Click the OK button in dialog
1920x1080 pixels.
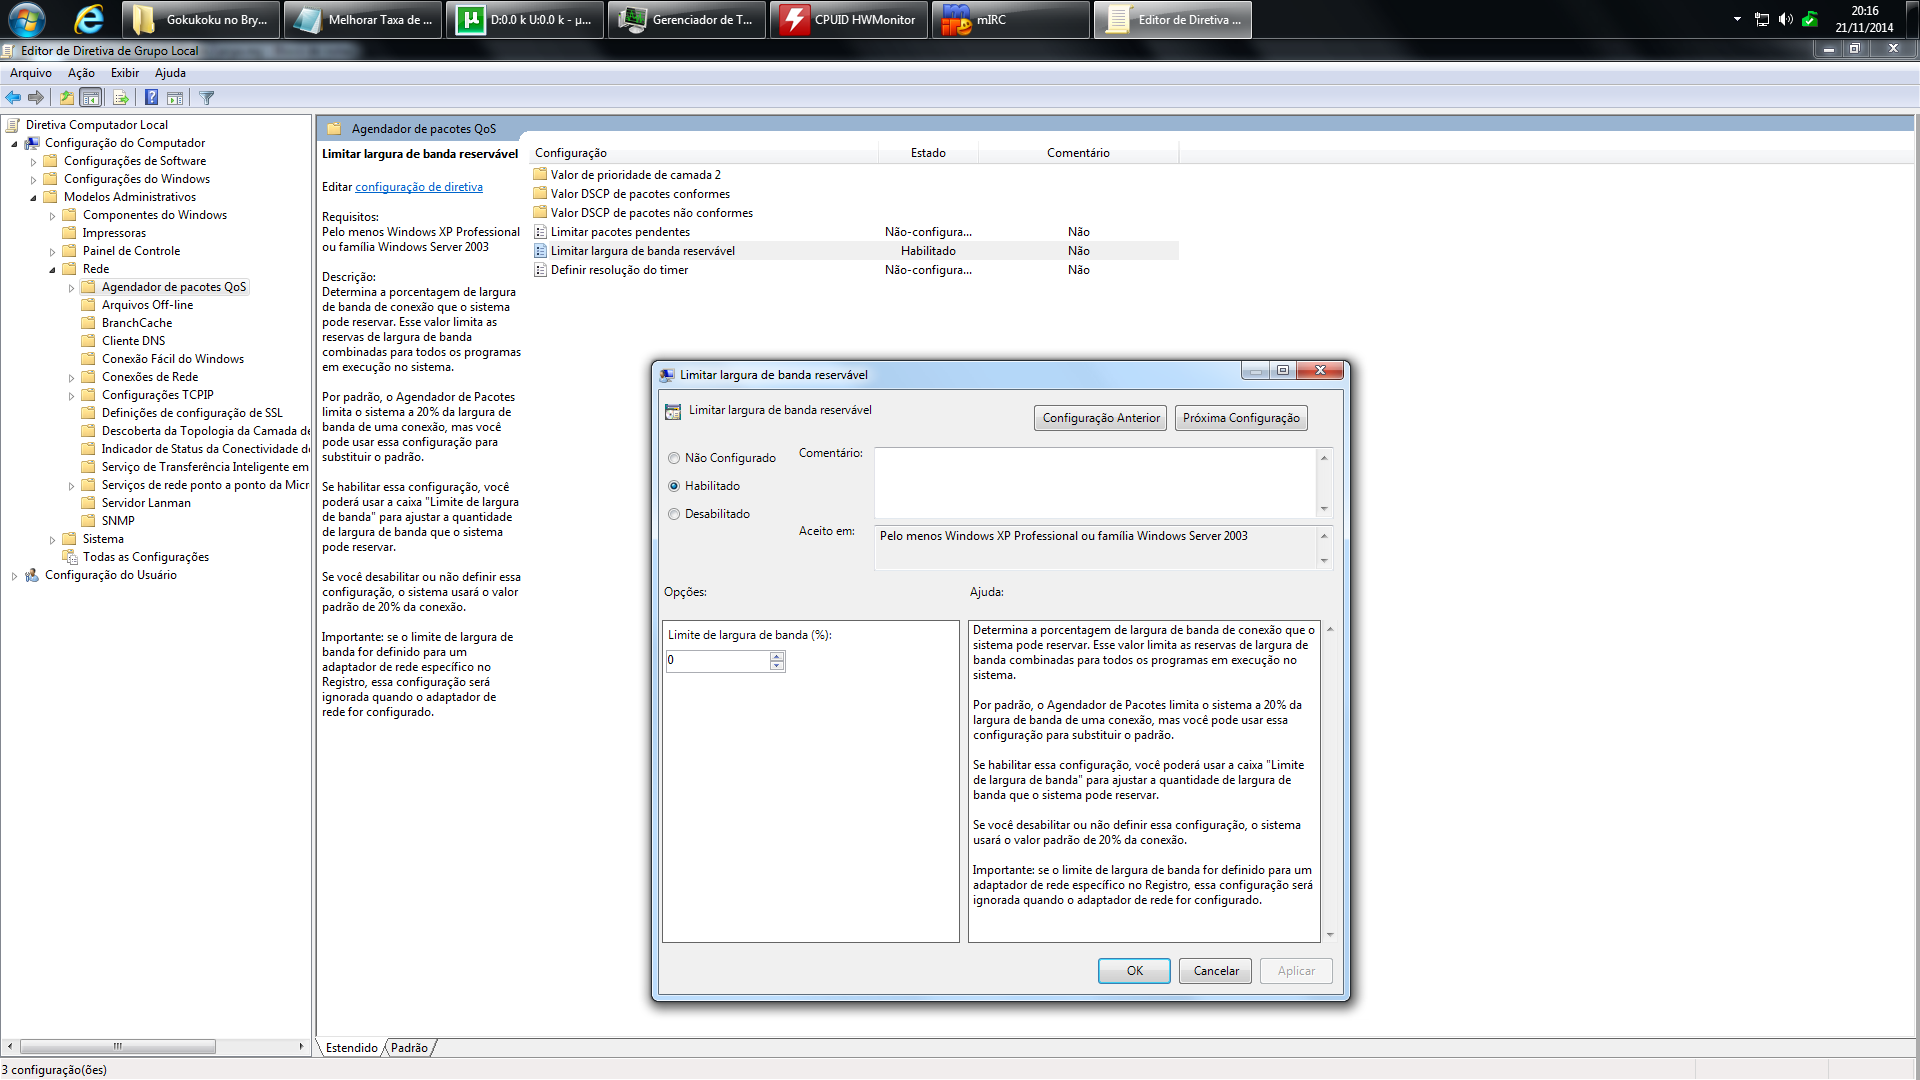coord(1134,971)
